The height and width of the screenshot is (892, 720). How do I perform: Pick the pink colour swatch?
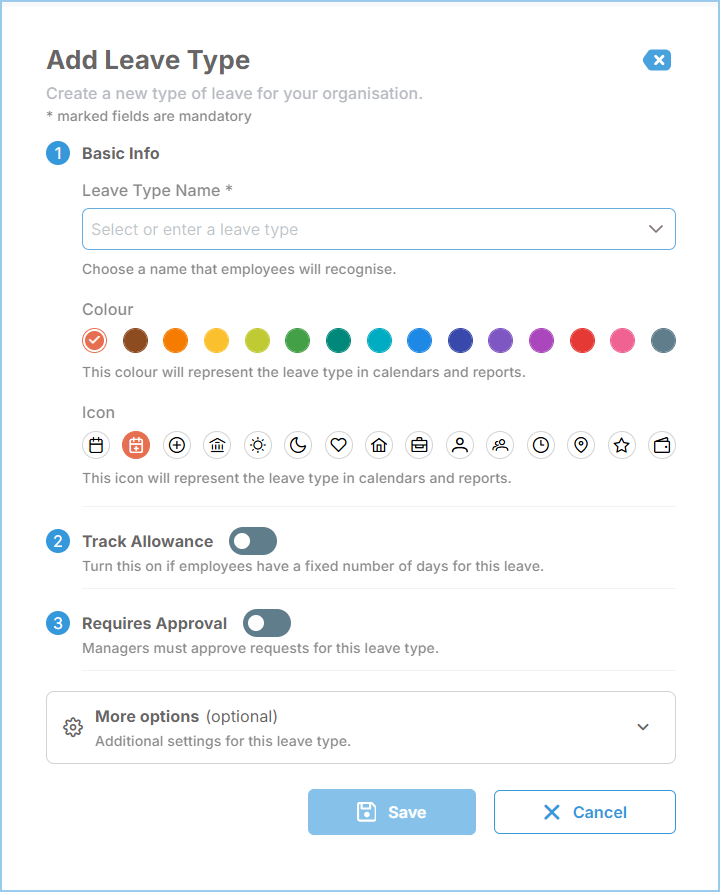pyautogui.click(x=622, y=341)
